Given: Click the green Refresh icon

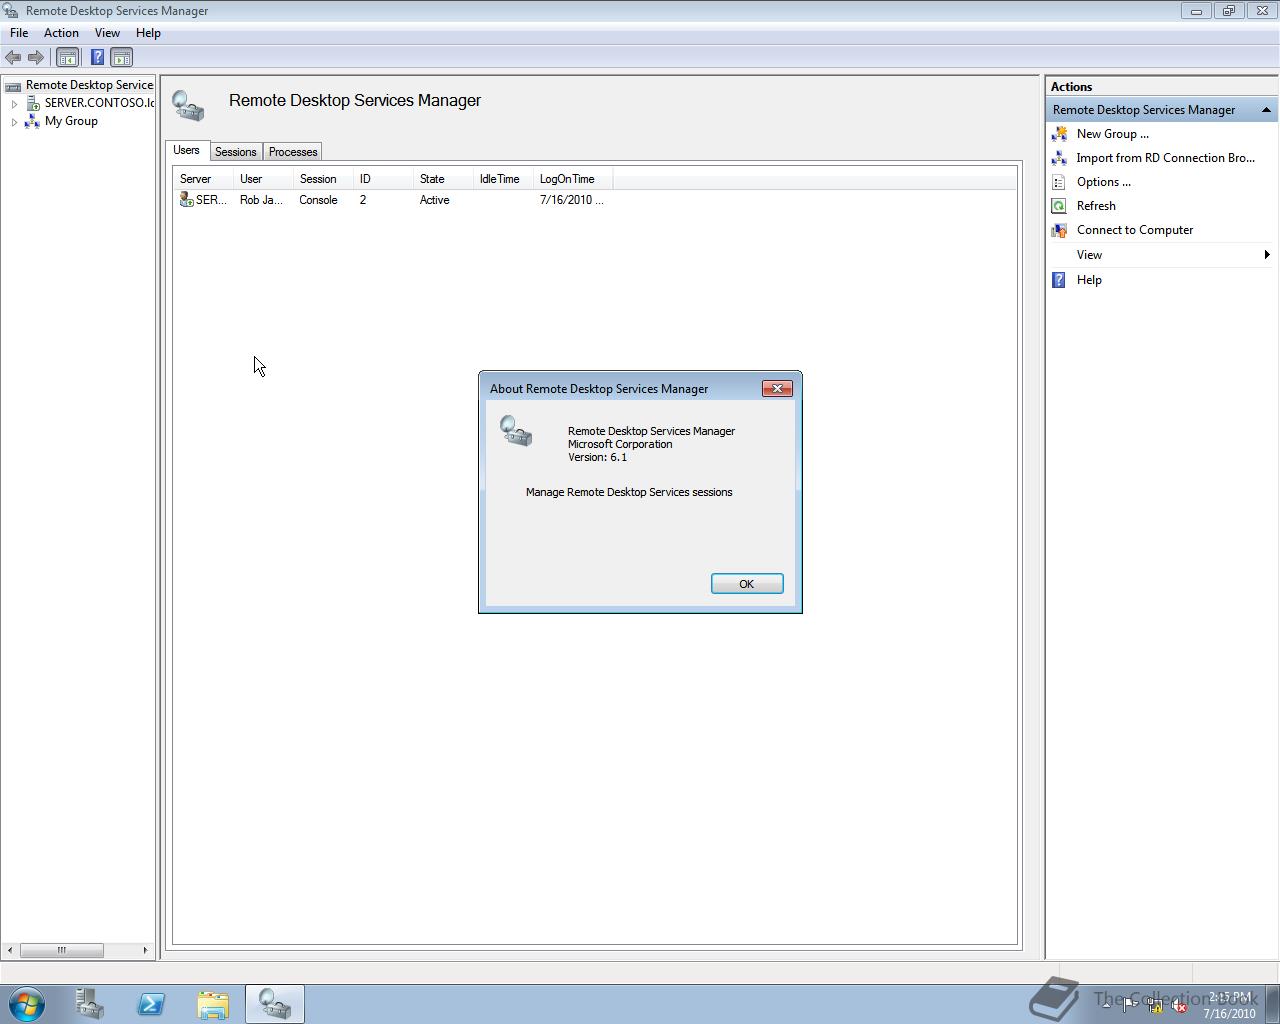Looking at the screenshot, I should [1059, 206].
